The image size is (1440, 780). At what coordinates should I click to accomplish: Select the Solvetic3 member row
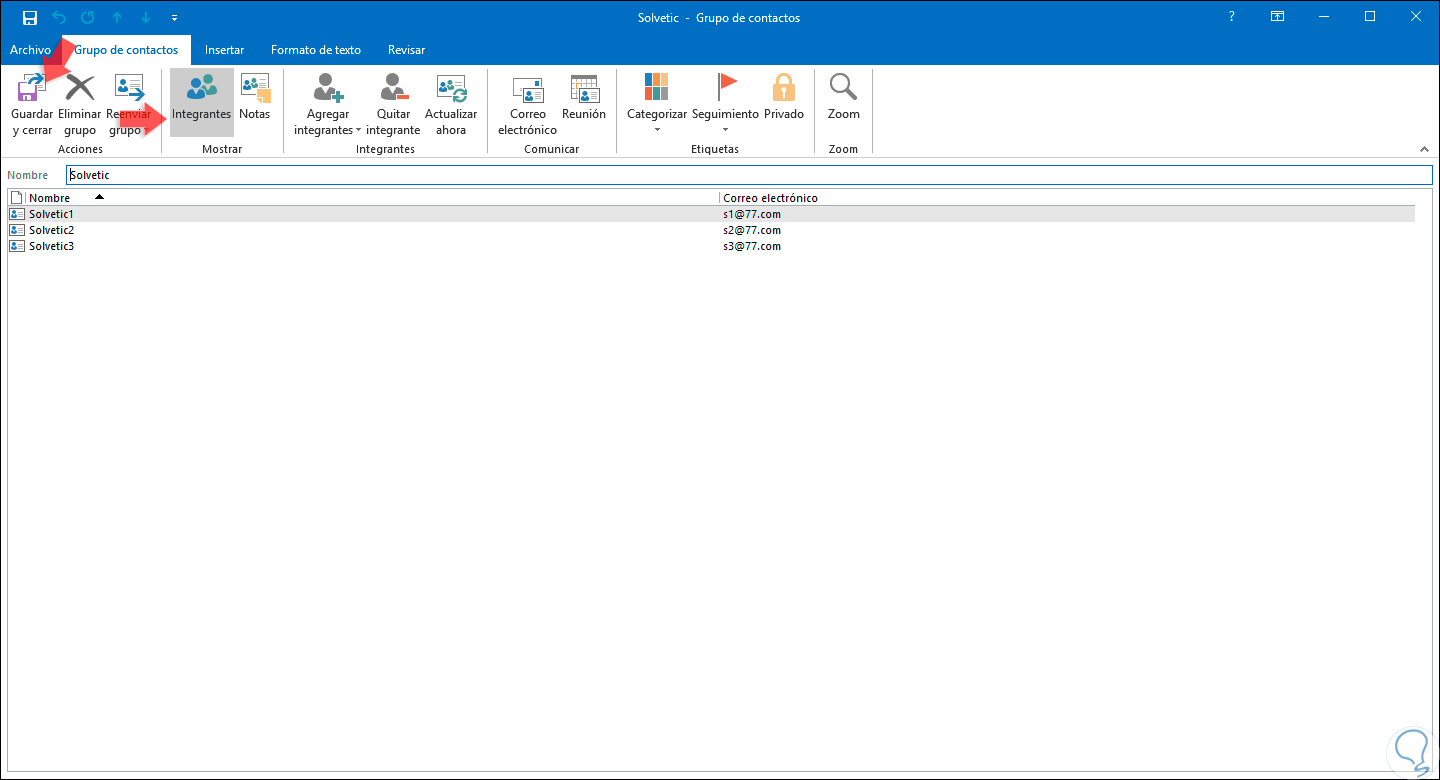coord(711,246)
